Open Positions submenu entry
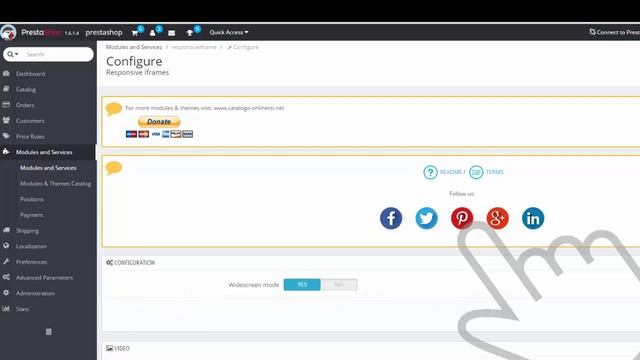This screenshot has height=360, width=640. [x=32, y=199]
